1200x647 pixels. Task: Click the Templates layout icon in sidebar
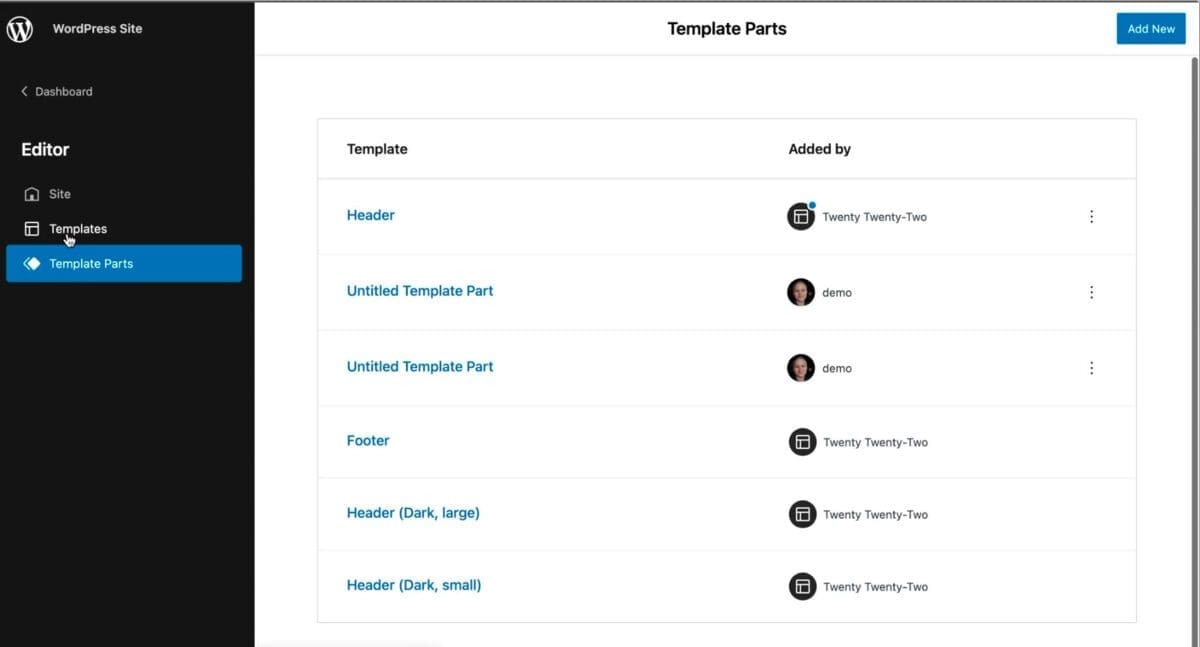point(32,229)
